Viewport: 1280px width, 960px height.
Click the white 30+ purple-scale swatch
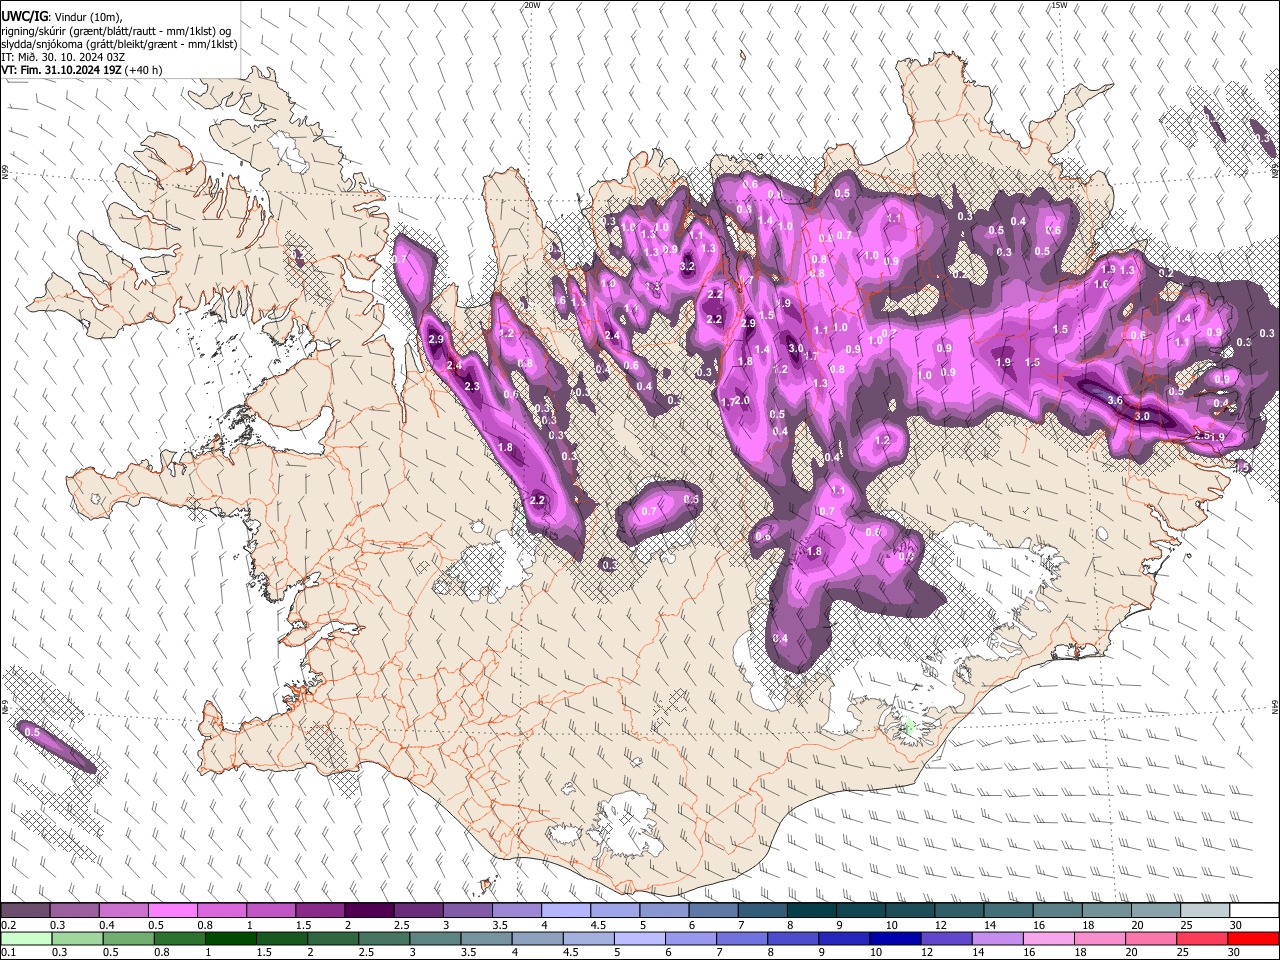[x=1254, y=911]
